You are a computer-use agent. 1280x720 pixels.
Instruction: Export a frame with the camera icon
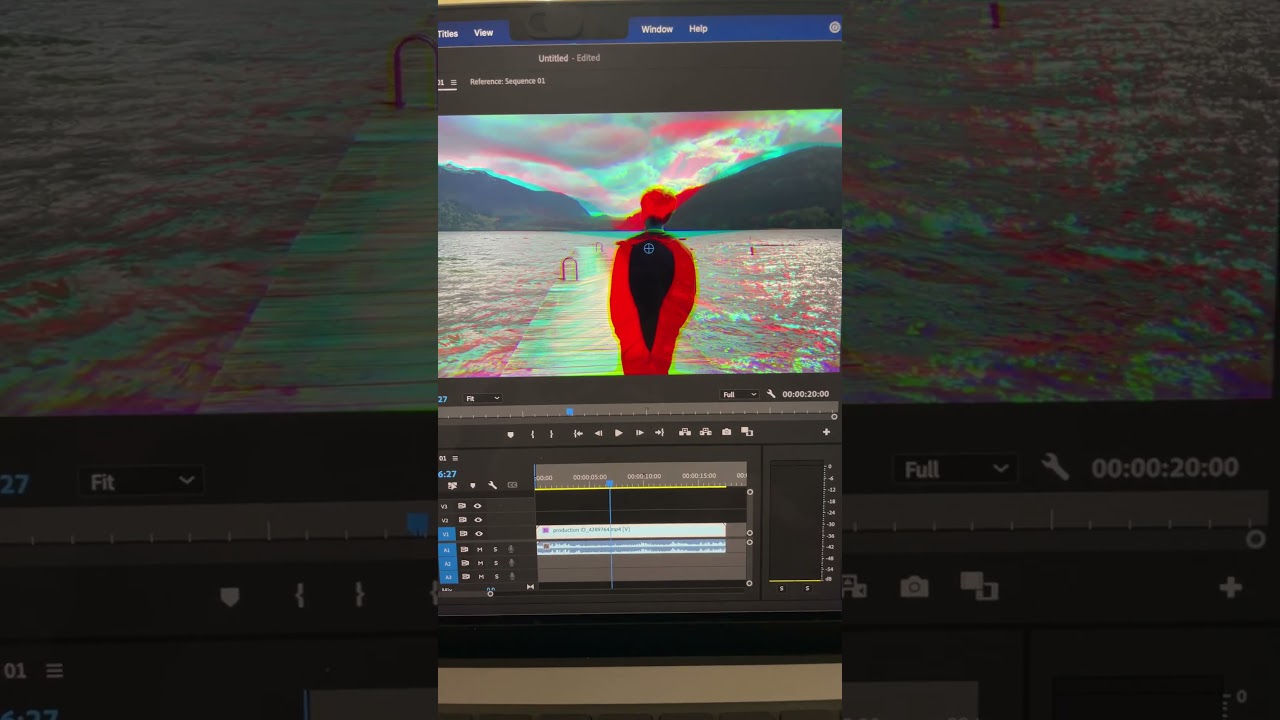(726, 432)
